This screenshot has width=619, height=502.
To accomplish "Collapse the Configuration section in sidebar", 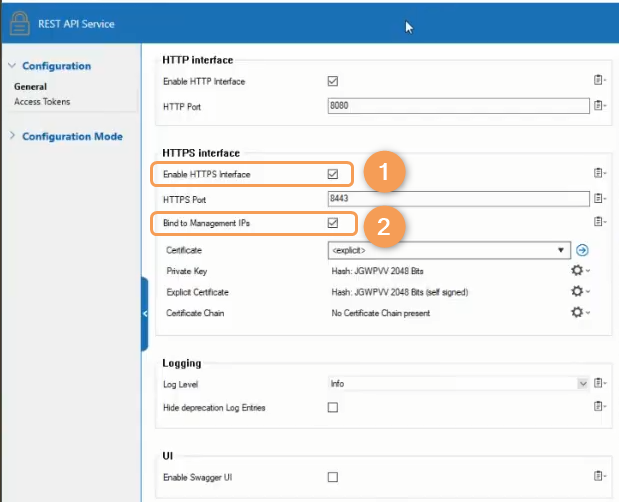I will [x=12, y=66].
